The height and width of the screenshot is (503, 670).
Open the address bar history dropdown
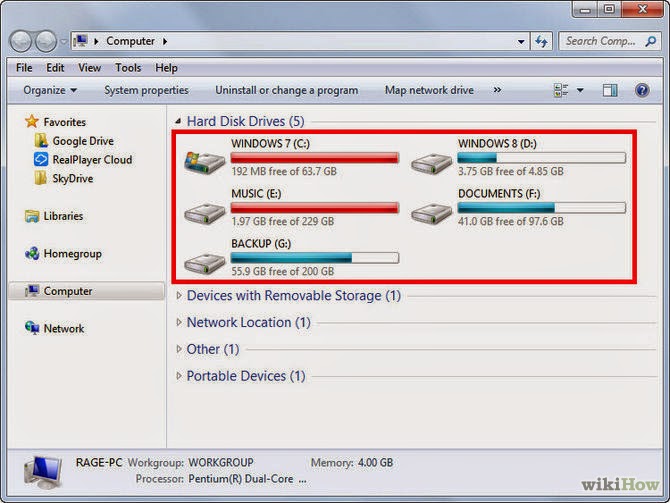[521, 42]
